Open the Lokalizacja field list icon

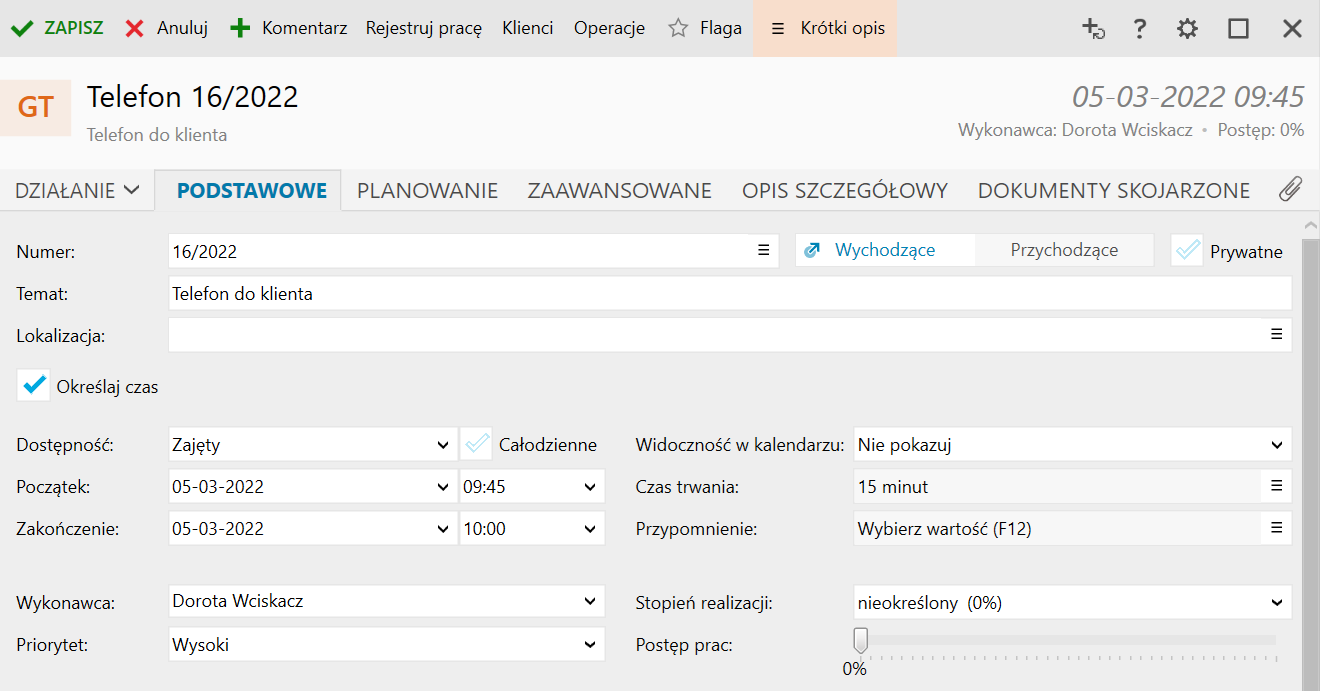tap(1276, 335)
